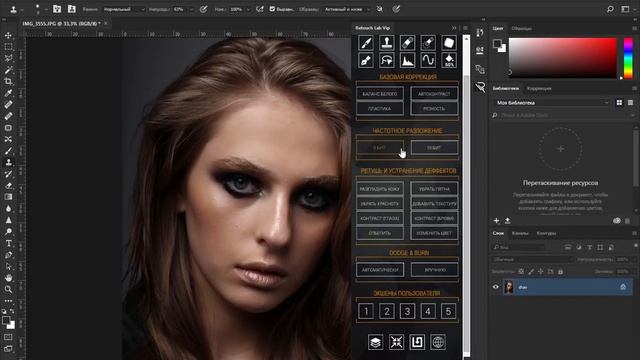
Task: Select the Move tool in the left toolbar
Action: pos(8,36)
